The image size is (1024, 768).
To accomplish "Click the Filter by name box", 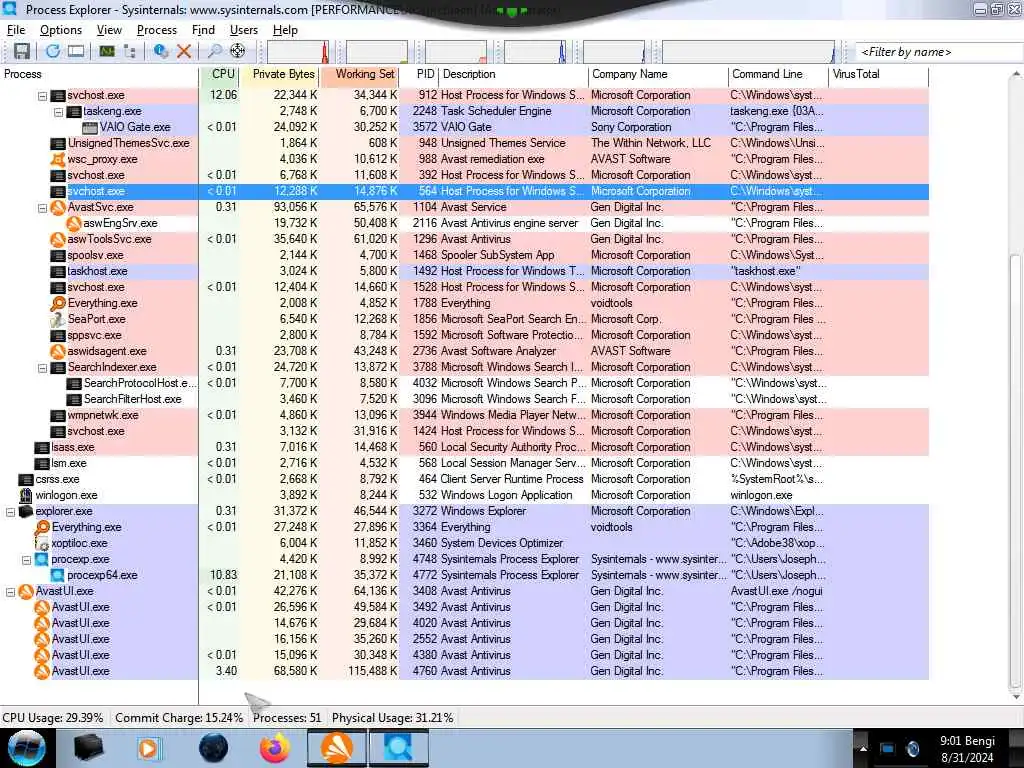I will (x=938, y=52).
